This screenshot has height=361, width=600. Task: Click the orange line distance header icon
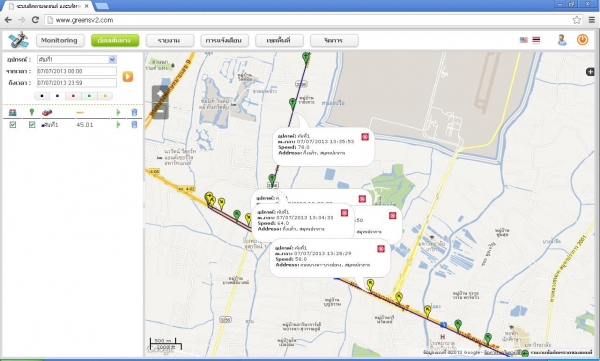pyautogui.click(x=80, y=113)
